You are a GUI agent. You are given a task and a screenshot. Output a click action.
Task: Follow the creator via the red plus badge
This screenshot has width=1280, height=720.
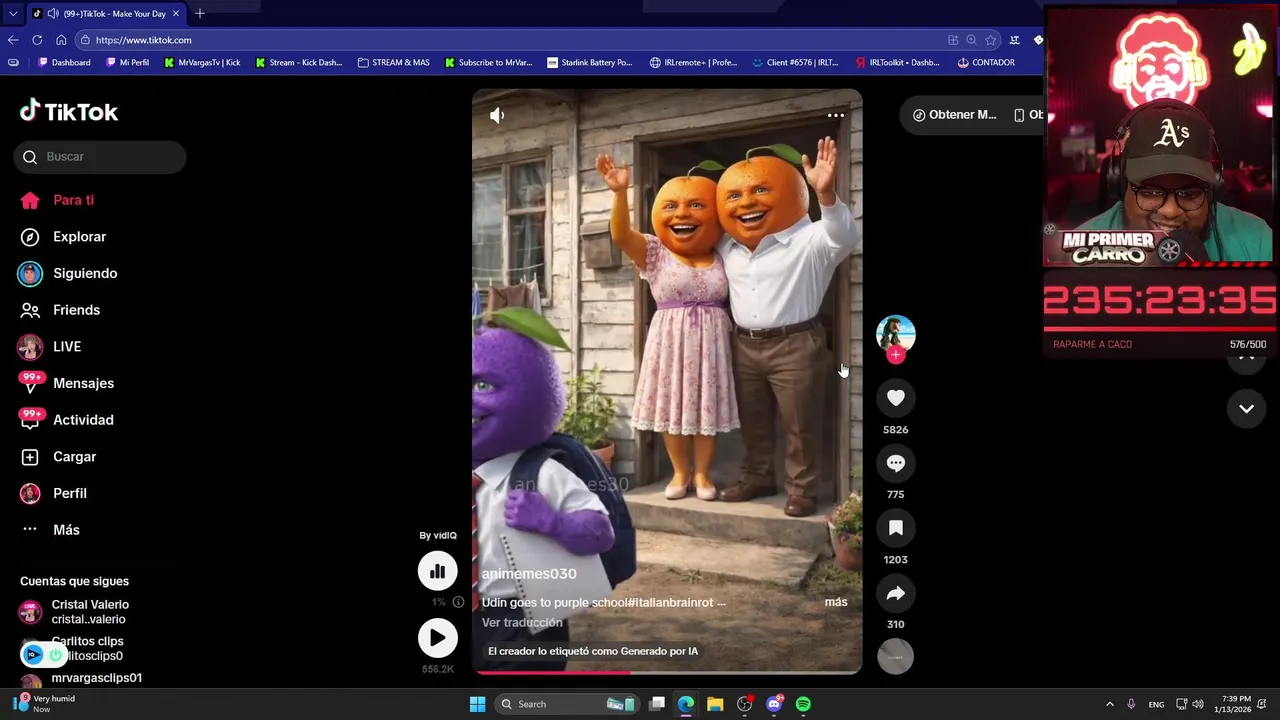click(895, 355)
